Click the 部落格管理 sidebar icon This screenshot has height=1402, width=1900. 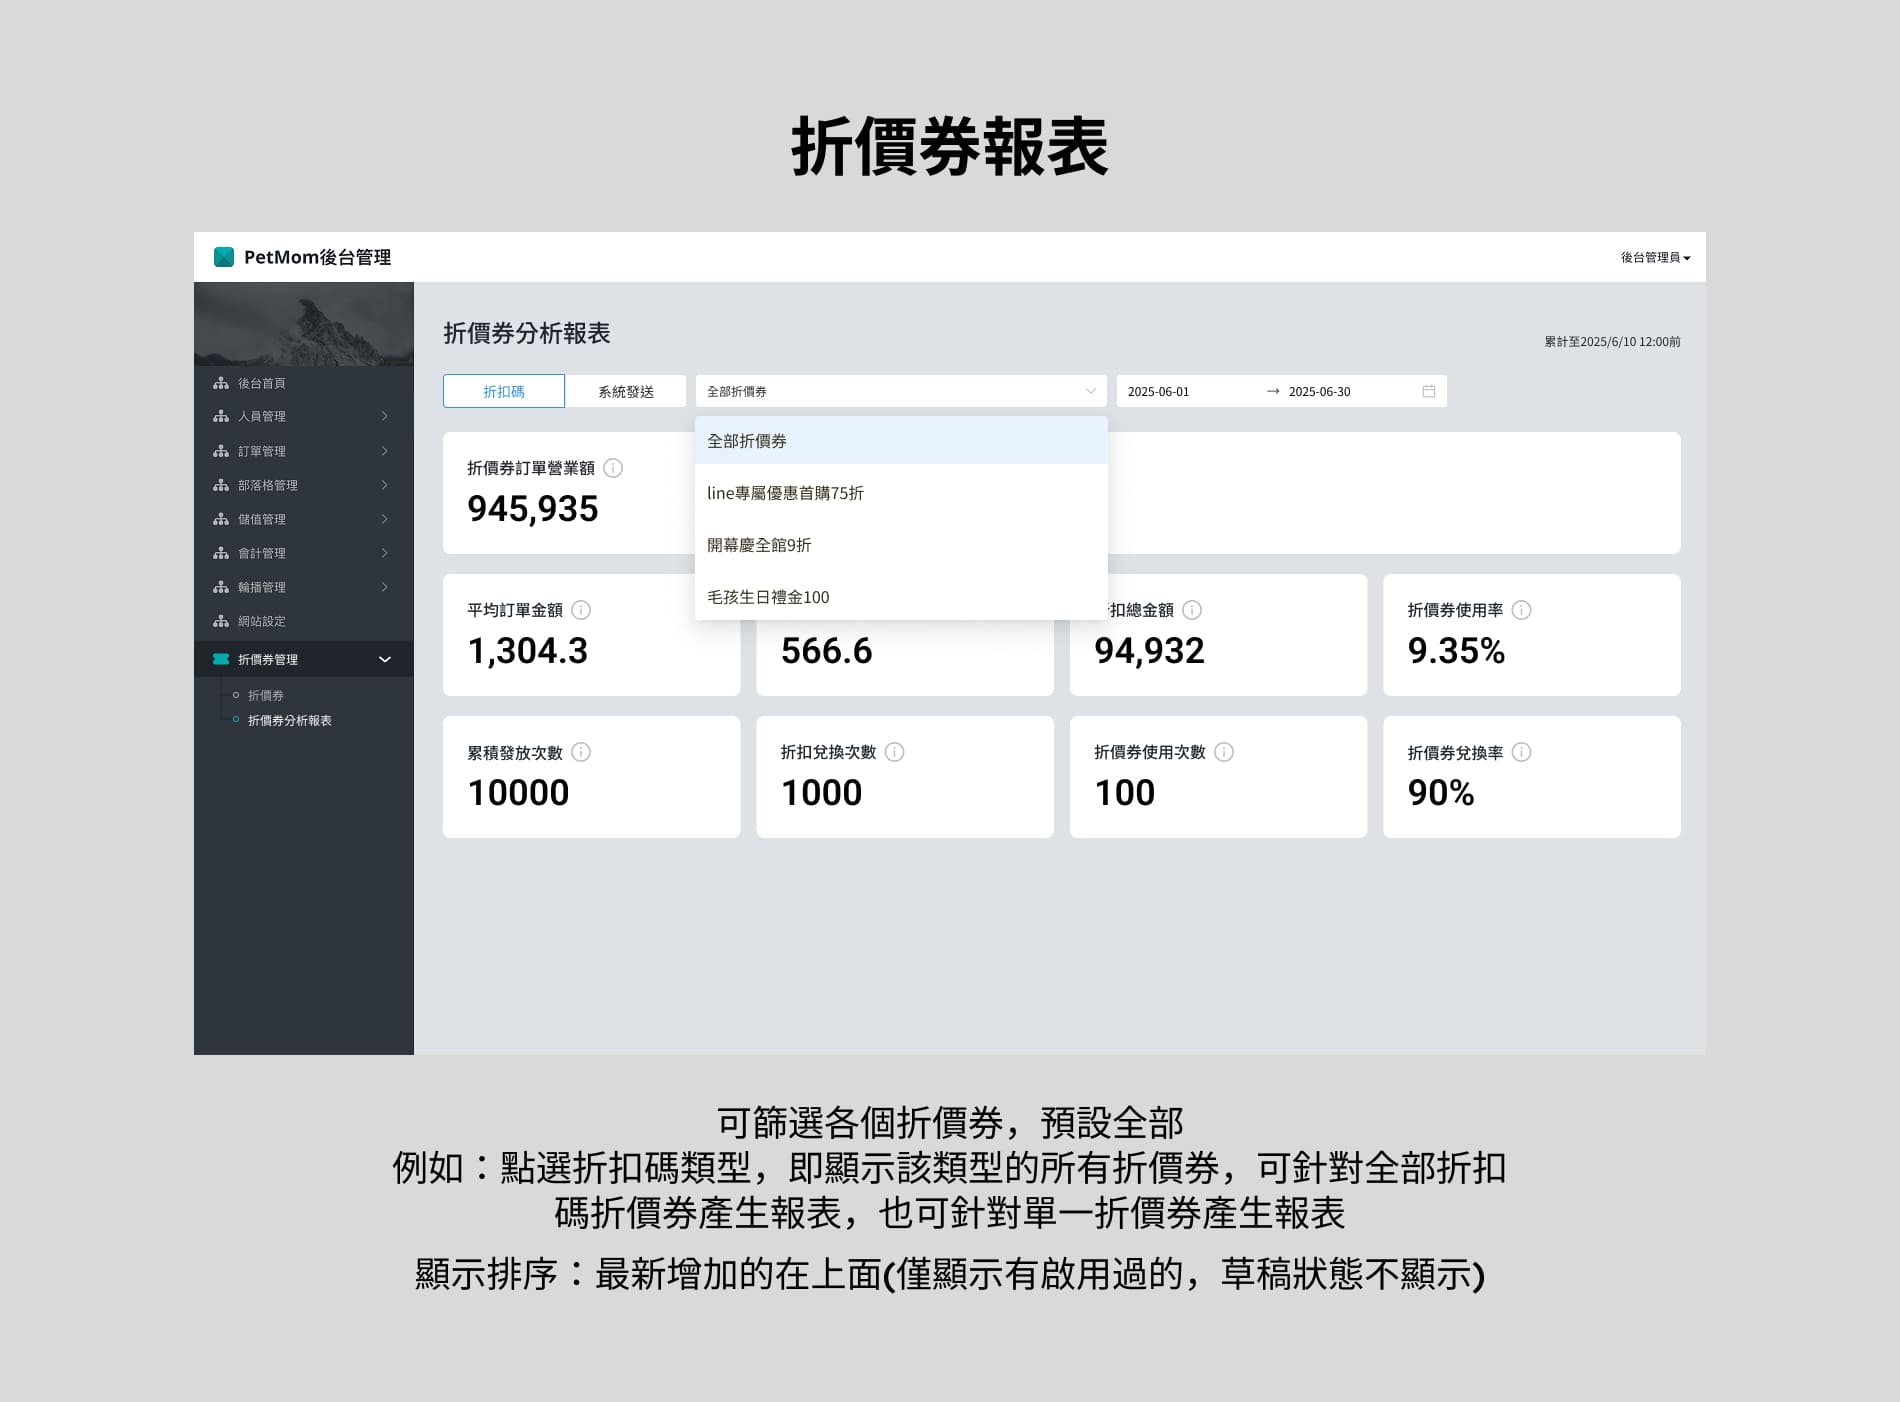[221, 485]
